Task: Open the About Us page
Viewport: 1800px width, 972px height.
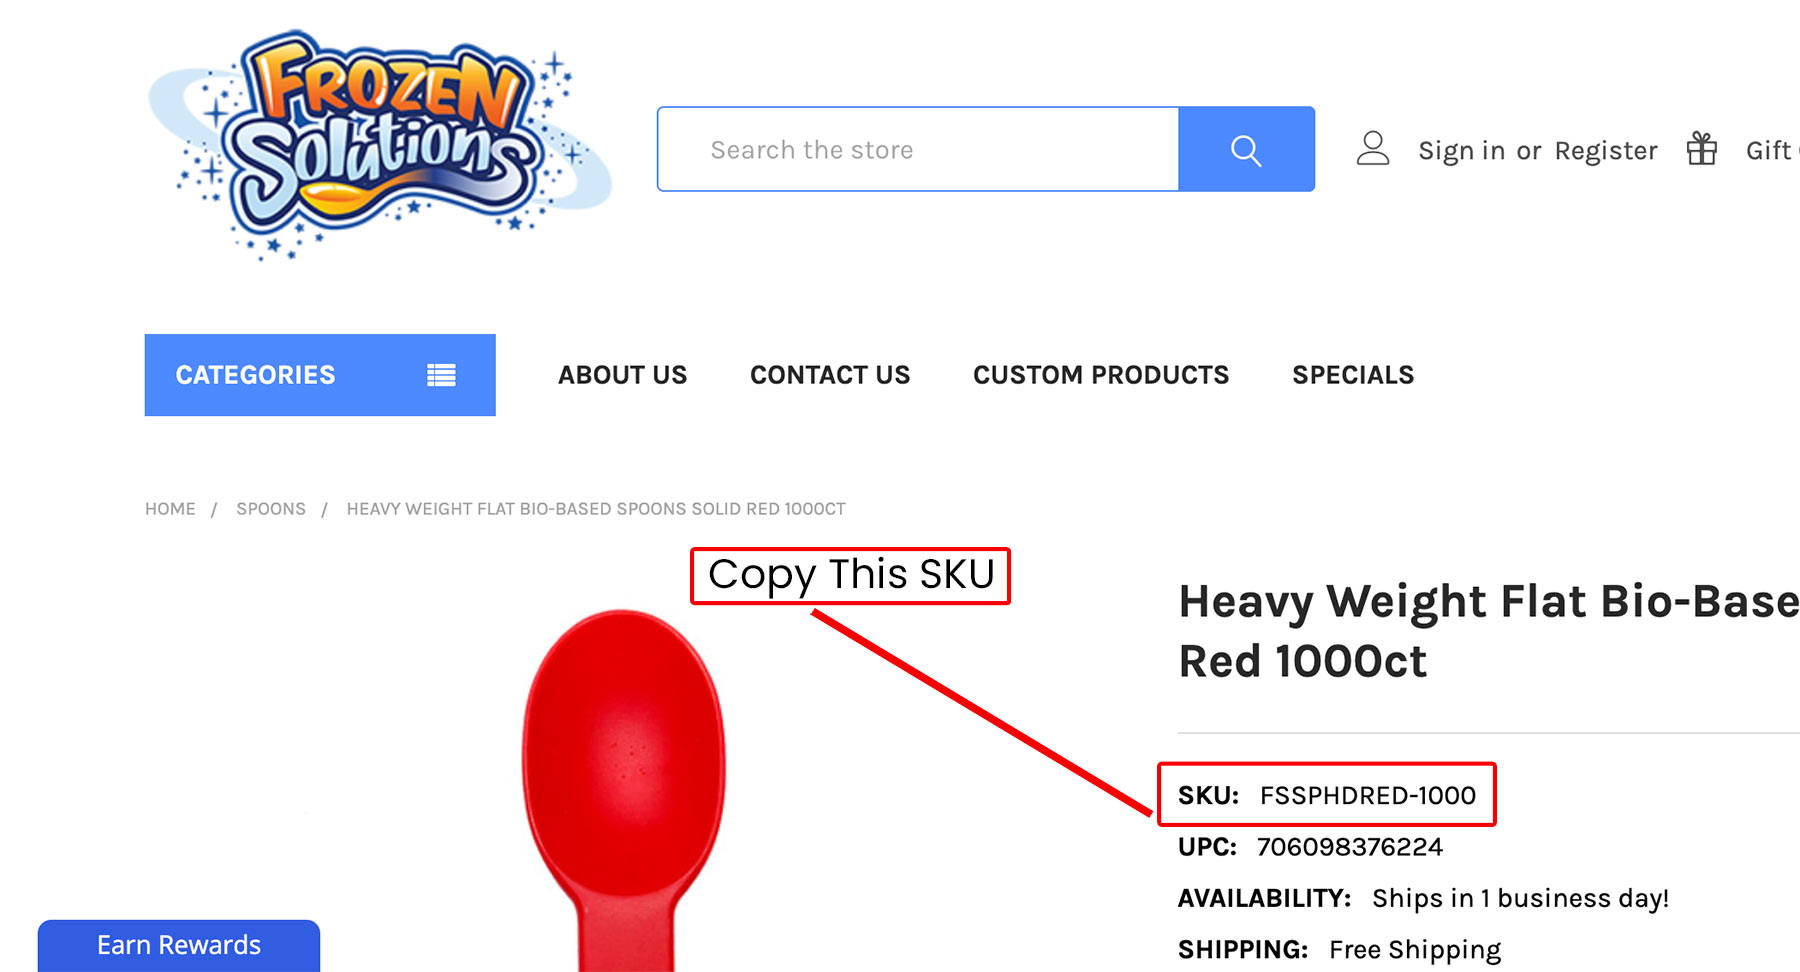Action: coord(622,375)
